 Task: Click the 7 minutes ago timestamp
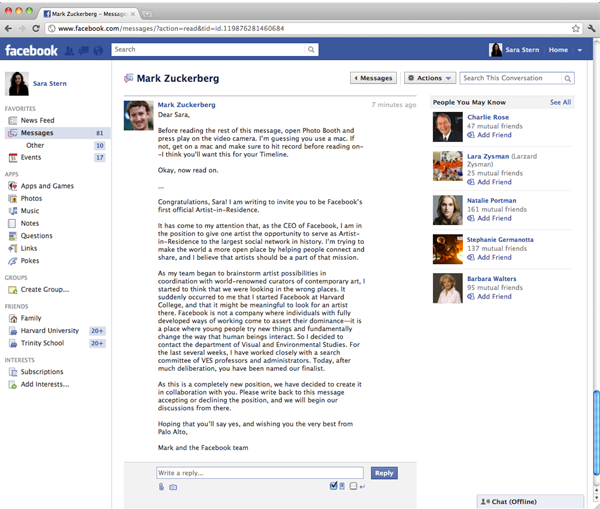394,105
